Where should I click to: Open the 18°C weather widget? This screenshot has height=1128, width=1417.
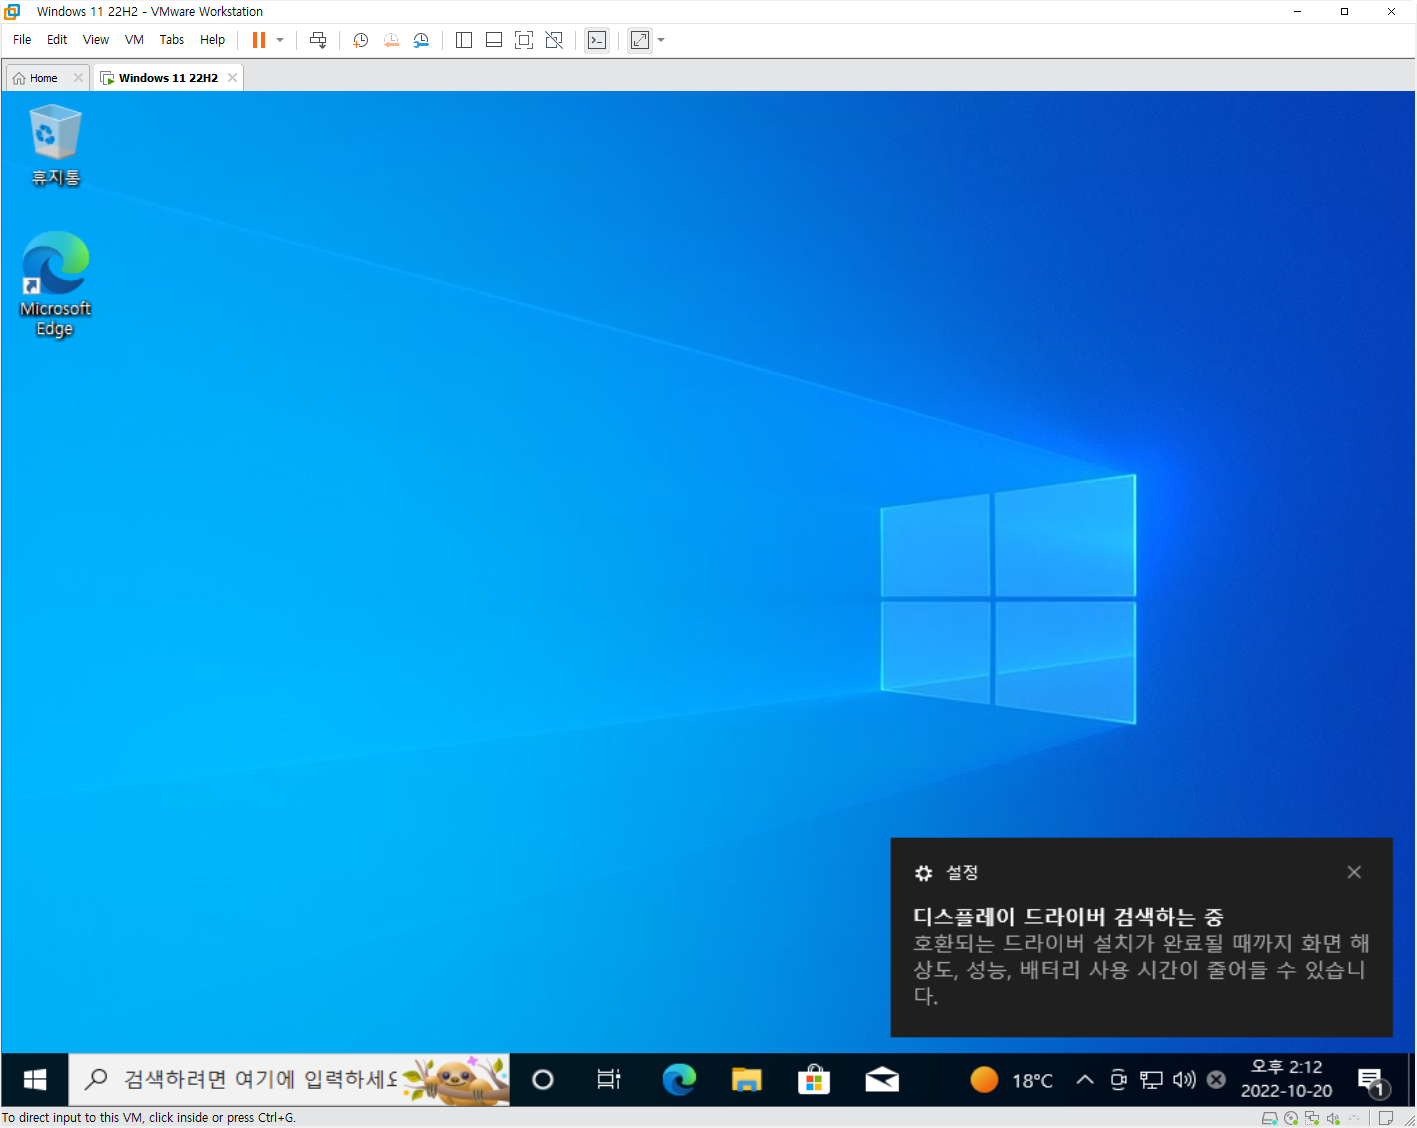click(x=1012, y=1080)
